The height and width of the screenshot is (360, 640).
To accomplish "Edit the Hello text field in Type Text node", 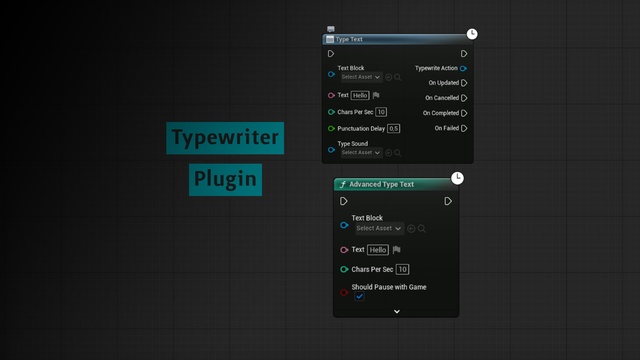I will 360,96.
